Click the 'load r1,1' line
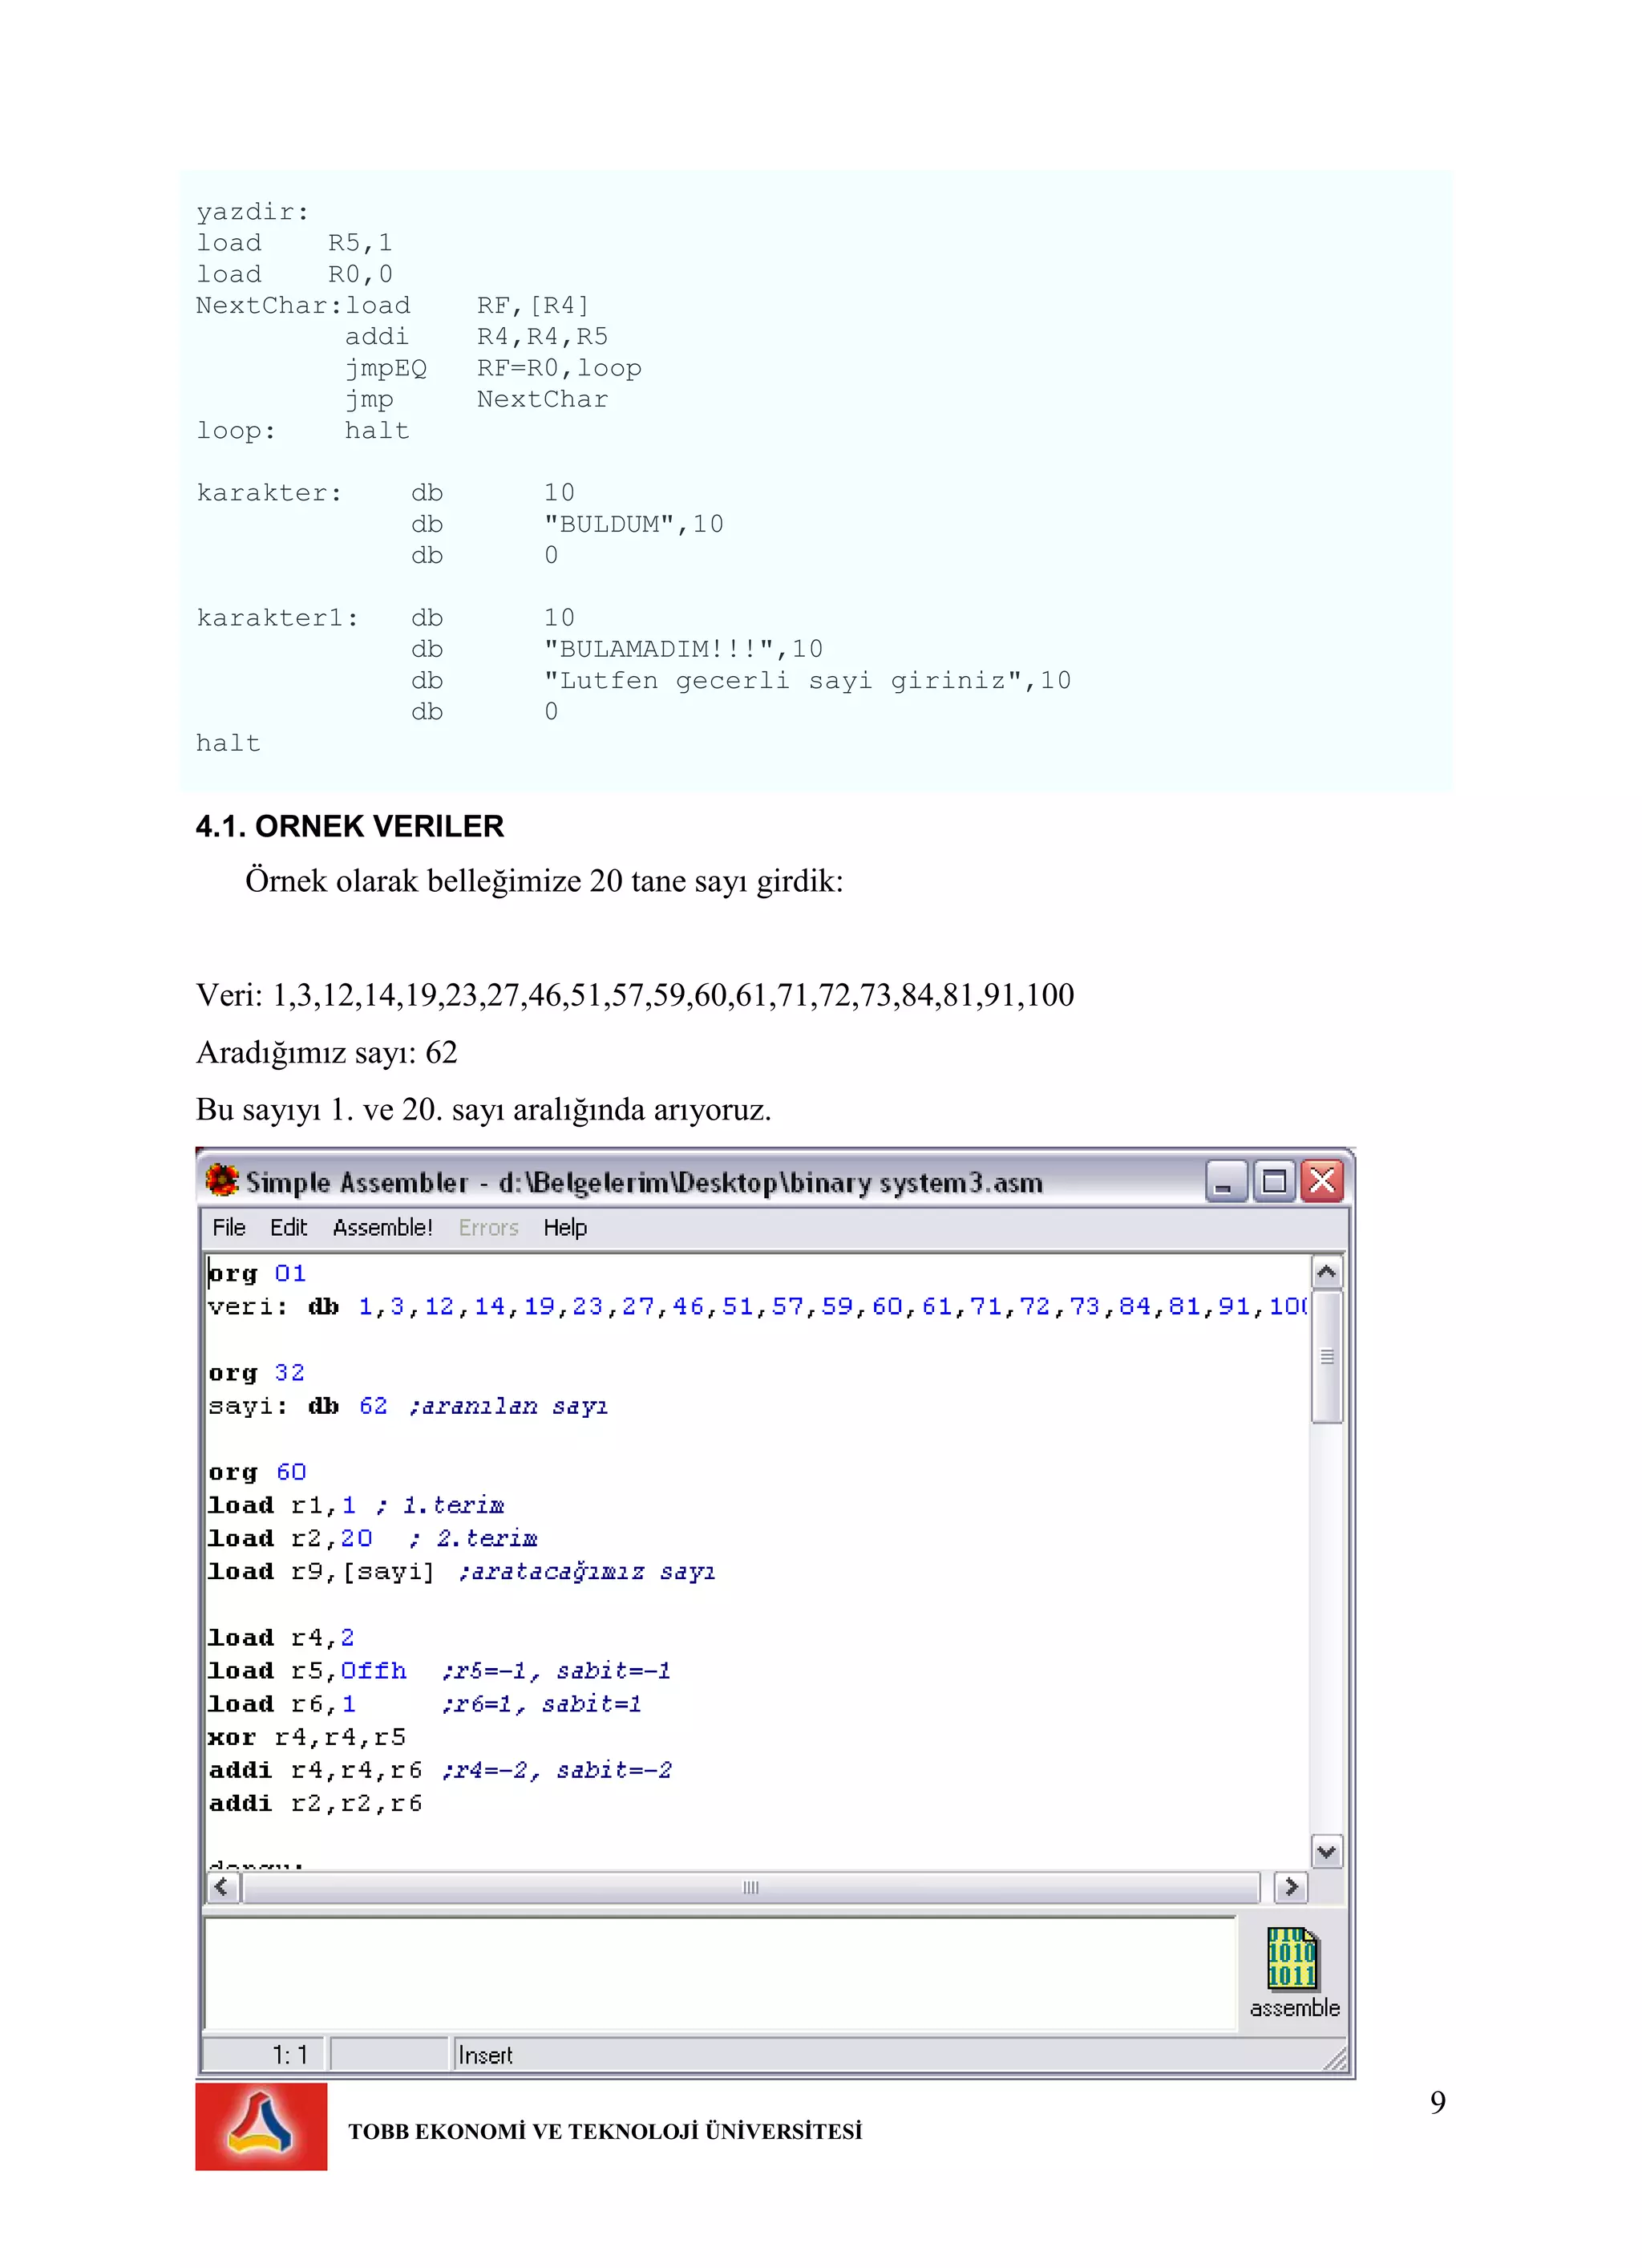 [356, 1504]
